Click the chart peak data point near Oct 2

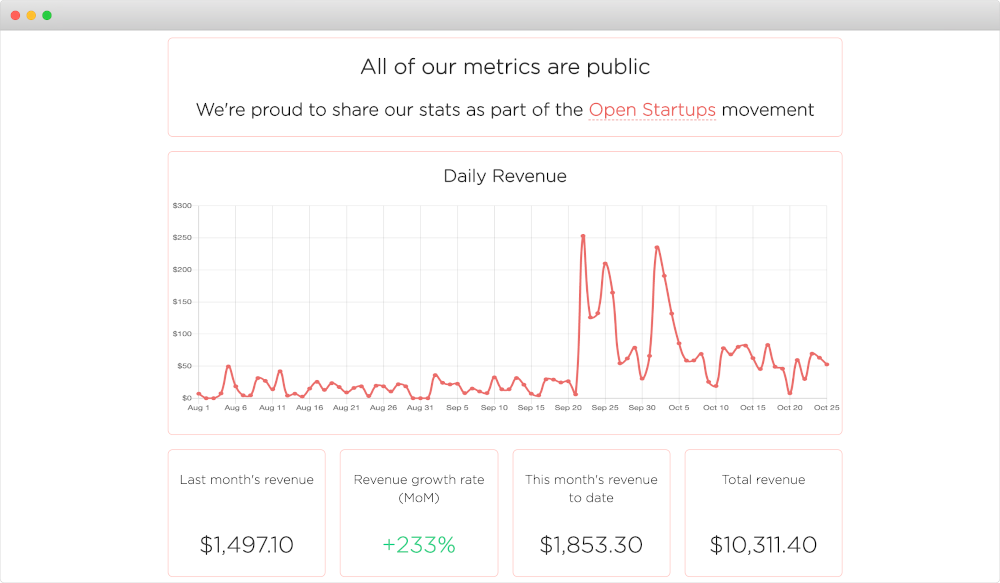tap(657, 247)
